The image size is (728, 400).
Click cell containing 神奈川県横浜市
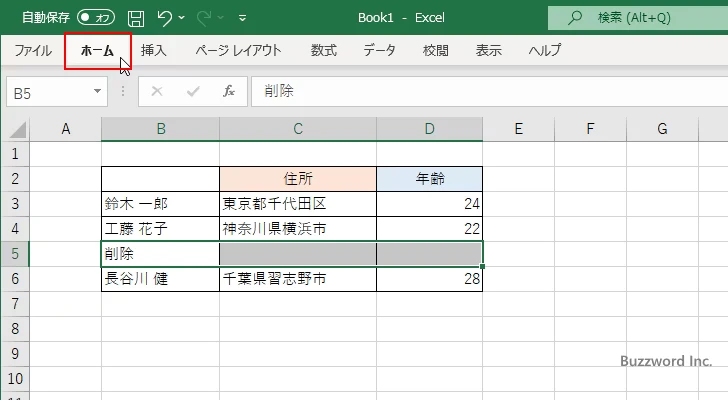298,229
